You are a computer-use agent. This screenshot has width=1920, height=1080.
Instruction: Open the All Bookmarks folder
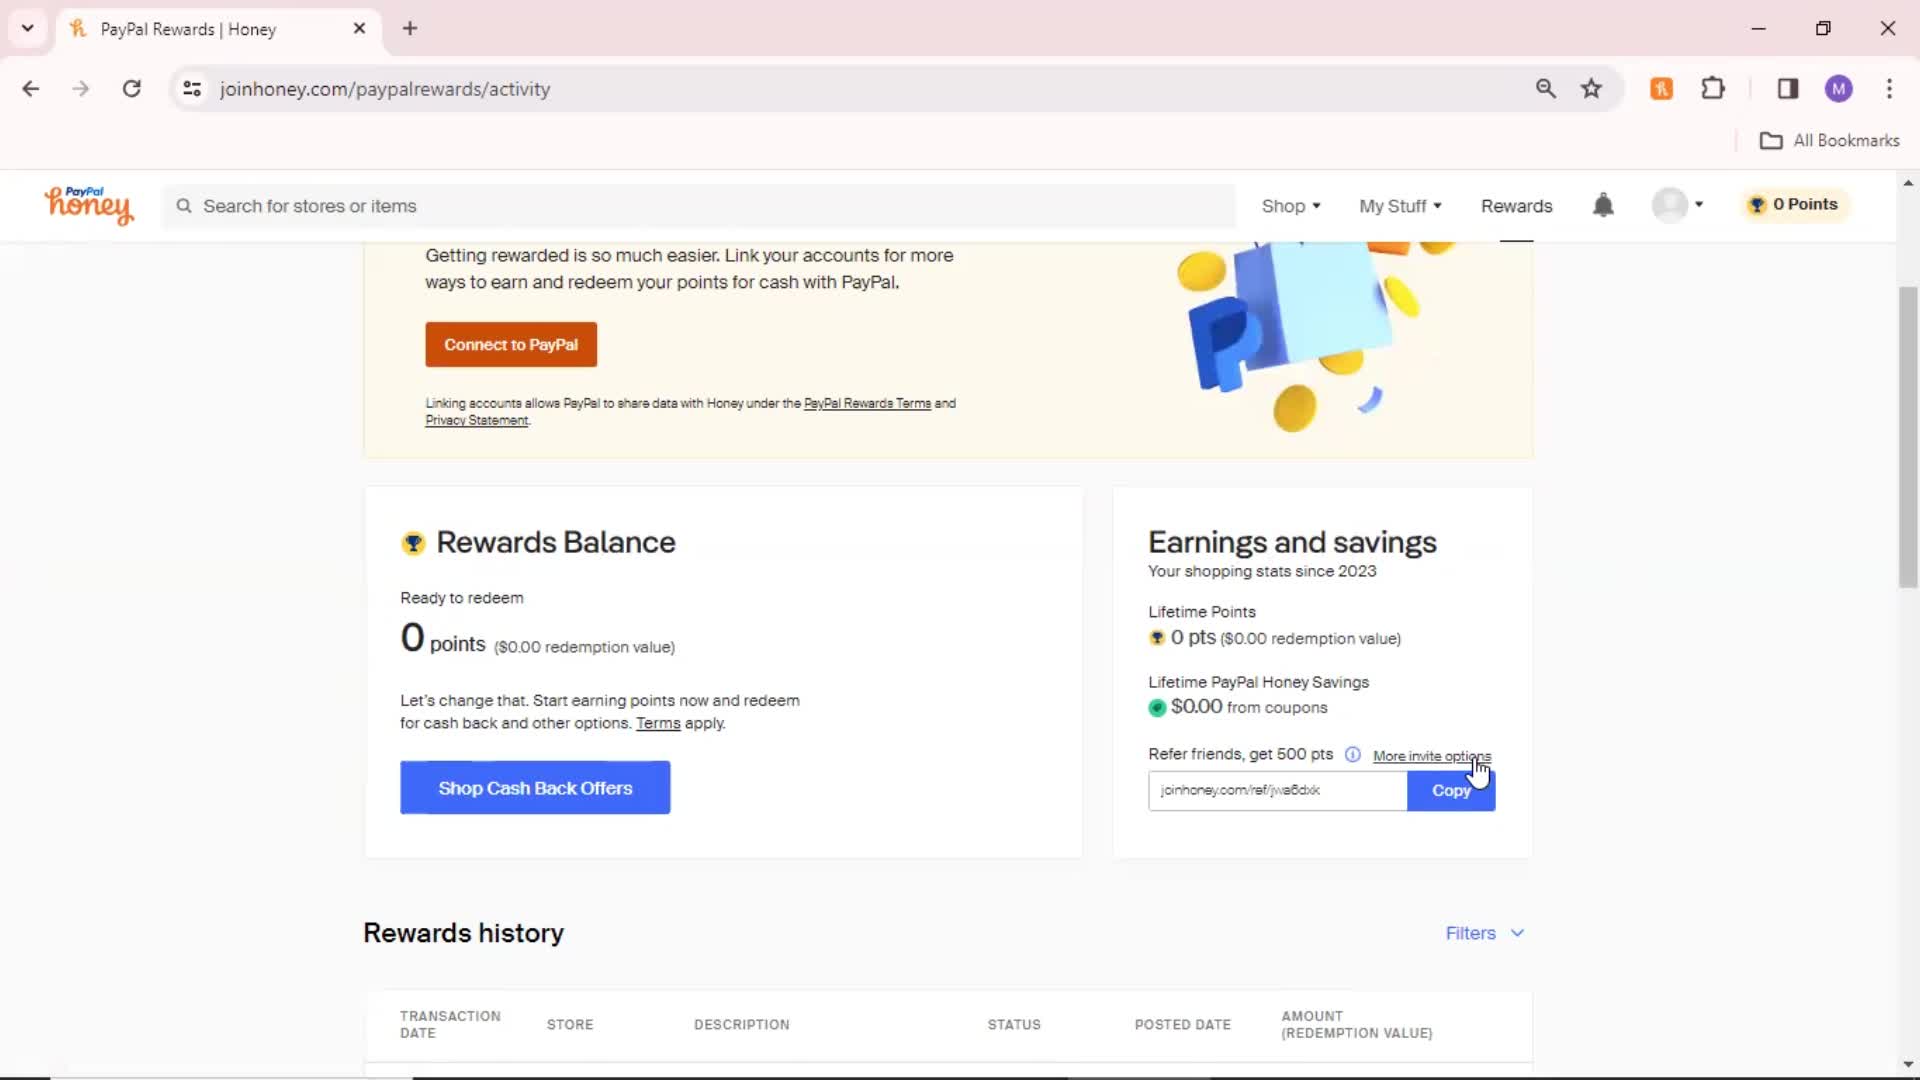coord(1829,141)
